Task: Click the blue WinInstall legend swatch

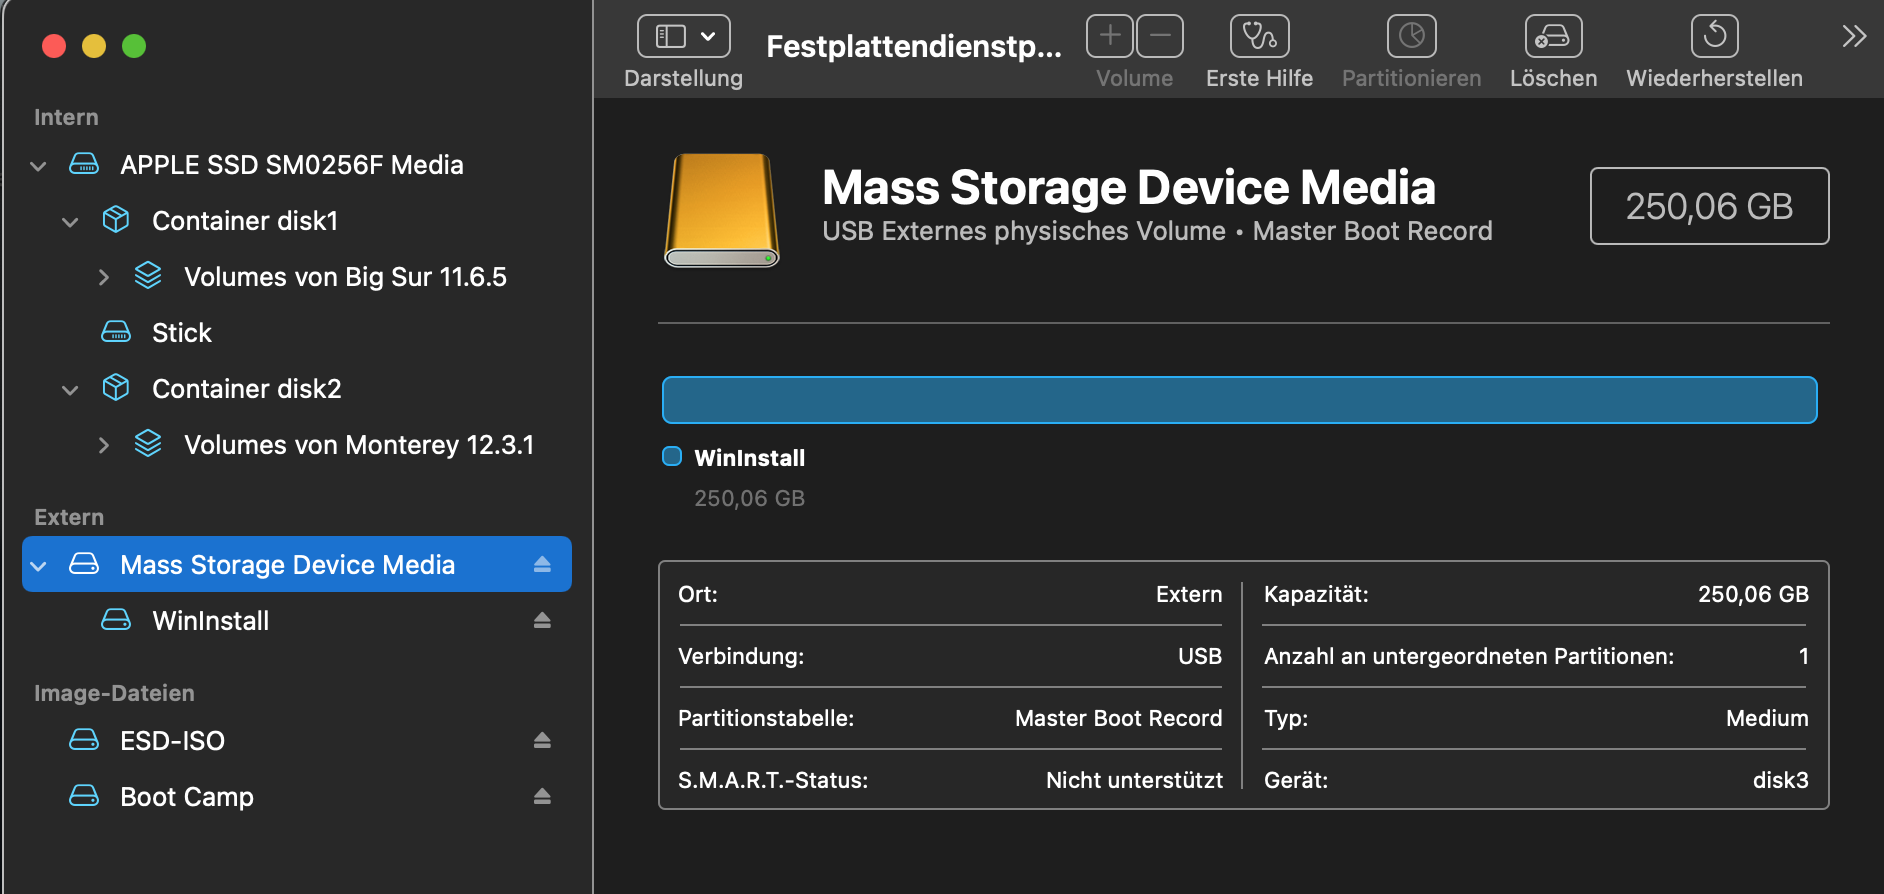Action: 672,457
